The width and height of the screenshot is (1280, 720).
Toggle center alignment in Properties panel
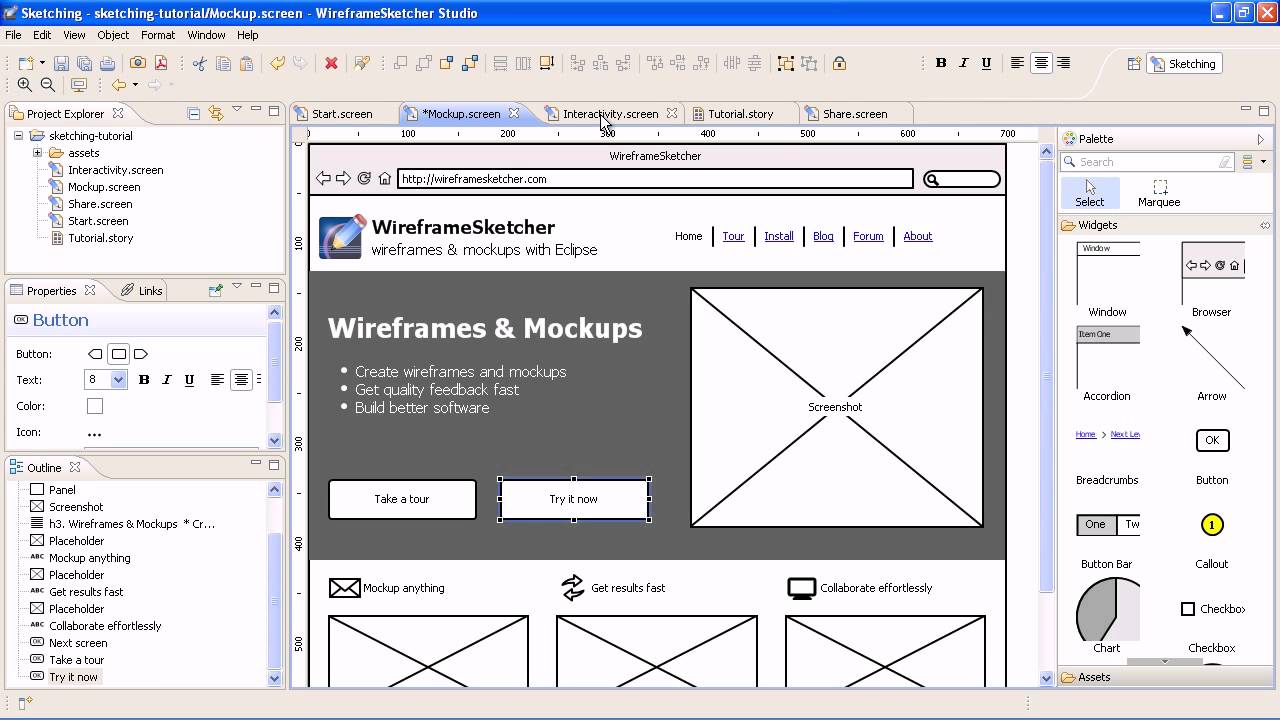coord(241,380)
